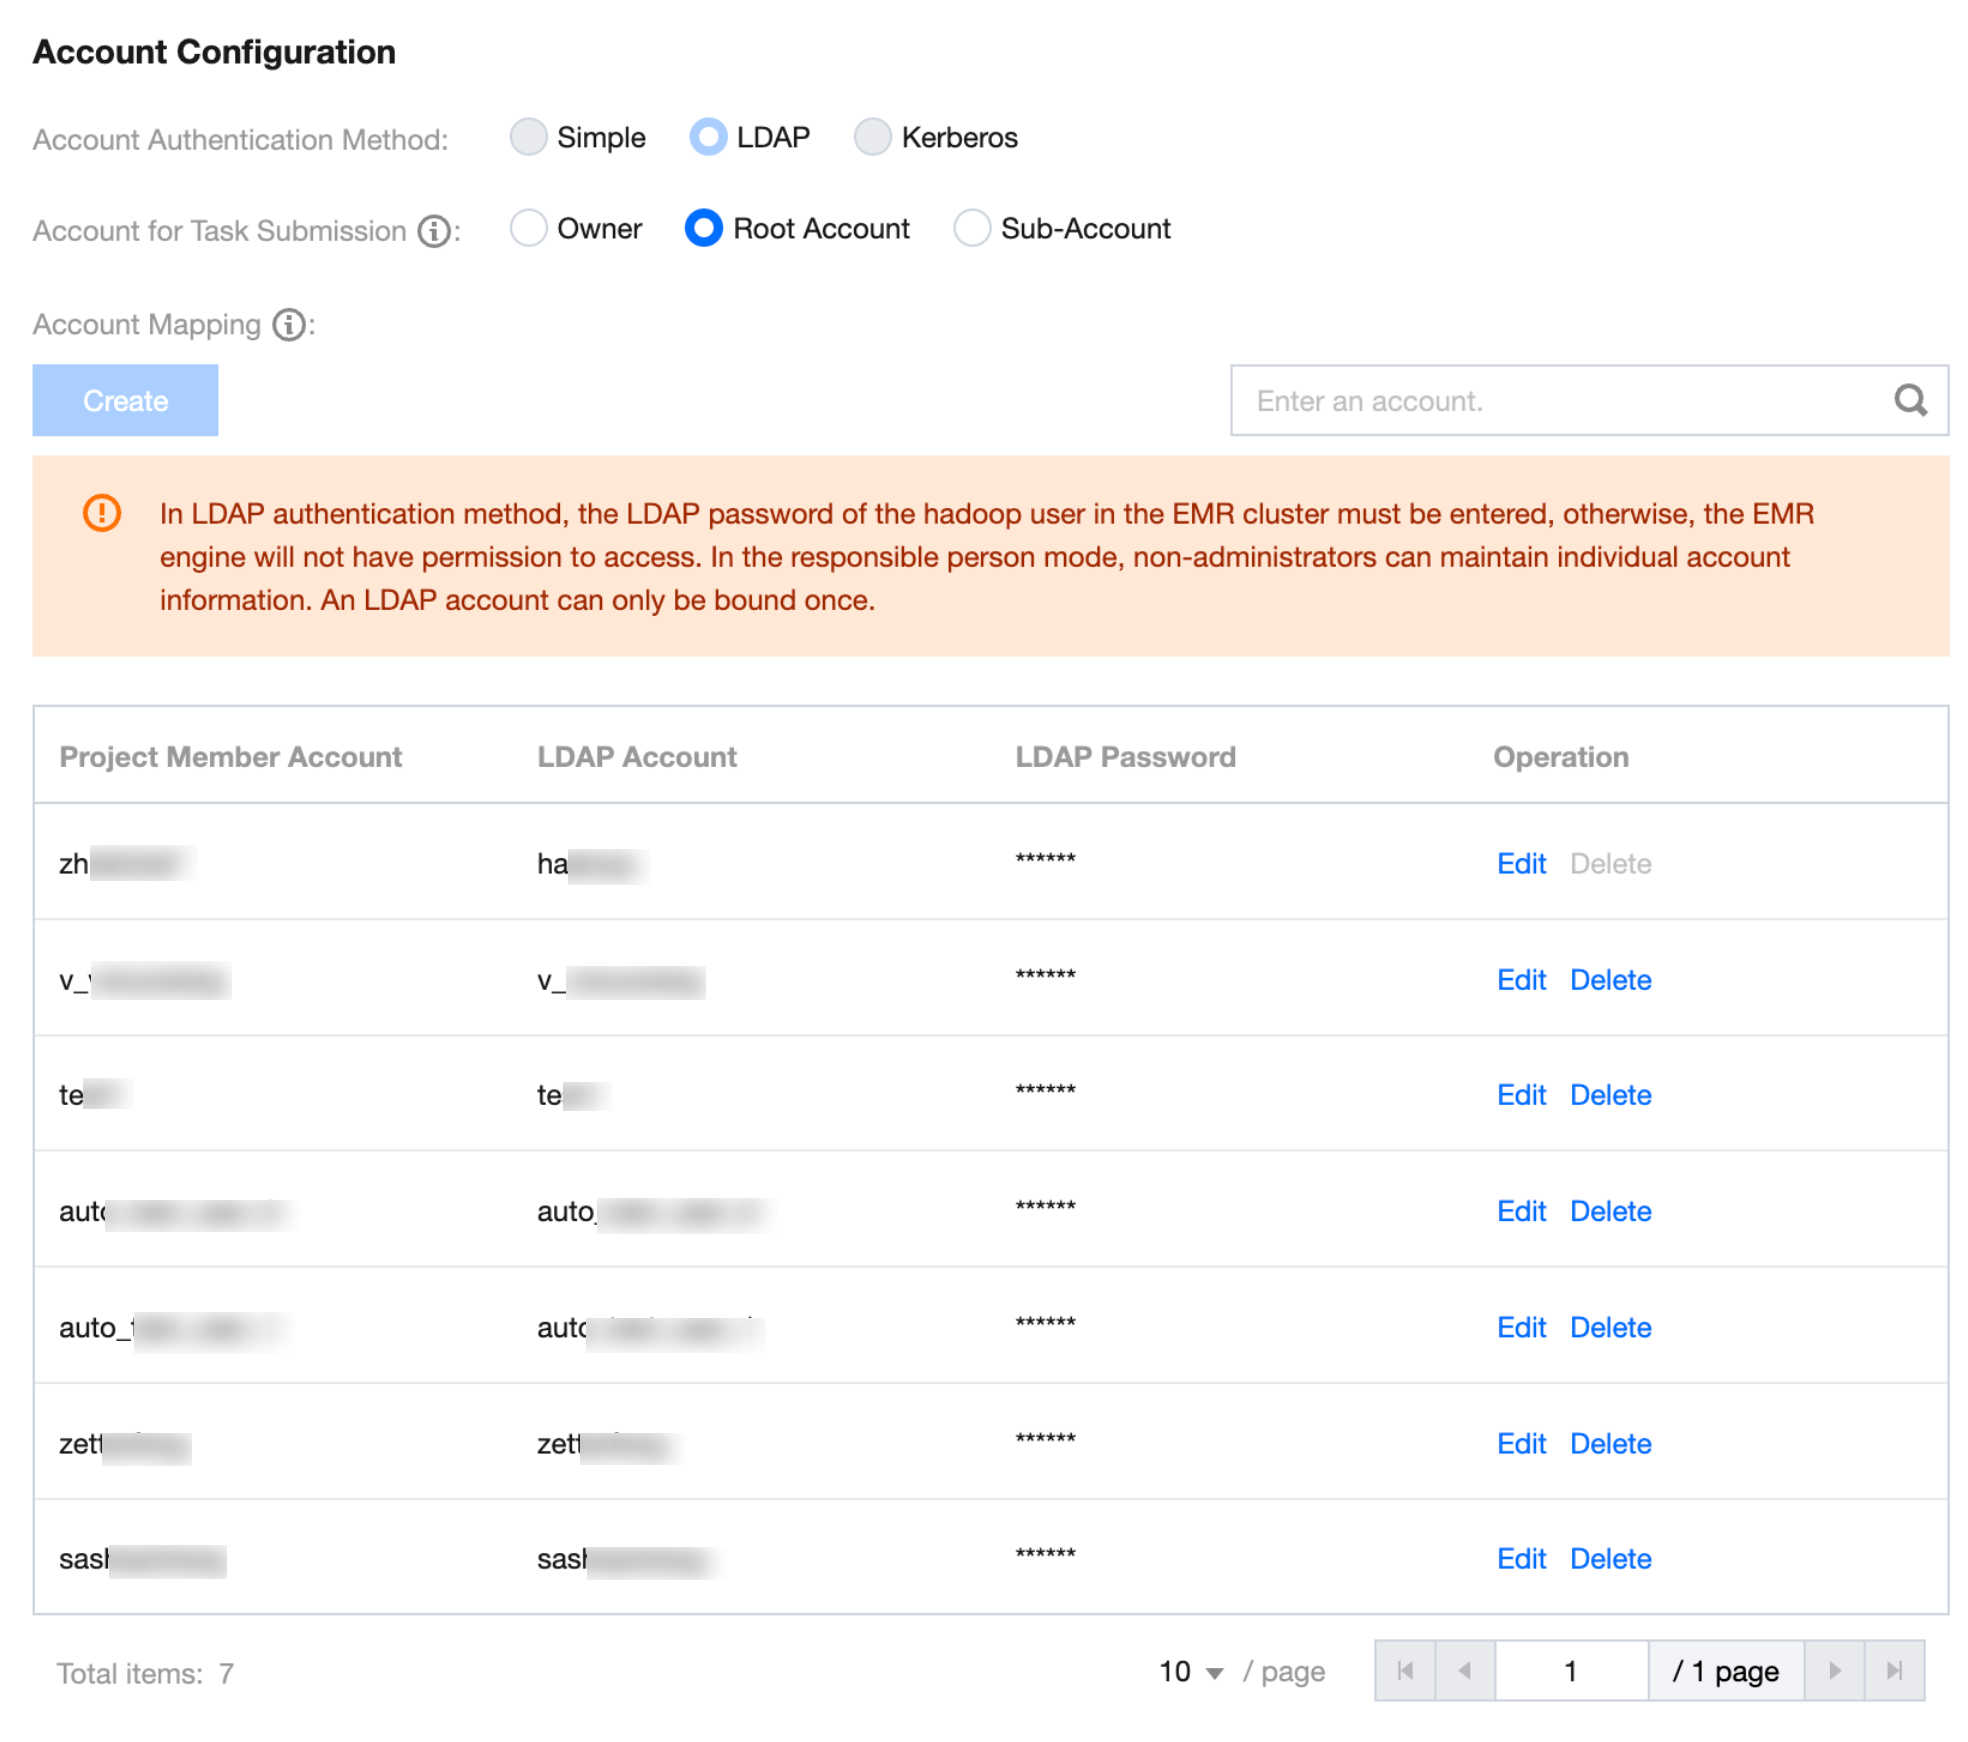Click the search magnifier icon
Viewport: 1968px width, 1742px height.
1909,400
